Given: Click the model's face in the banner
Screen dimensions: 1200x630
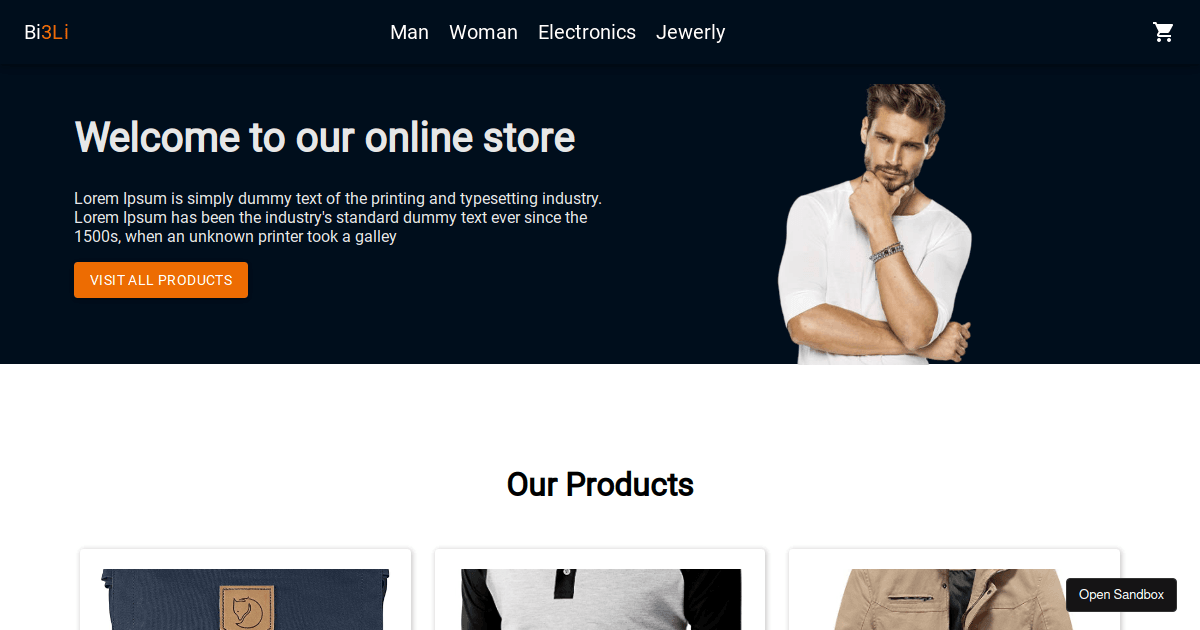Looking at the screenshot, I should tap(893, 150).
